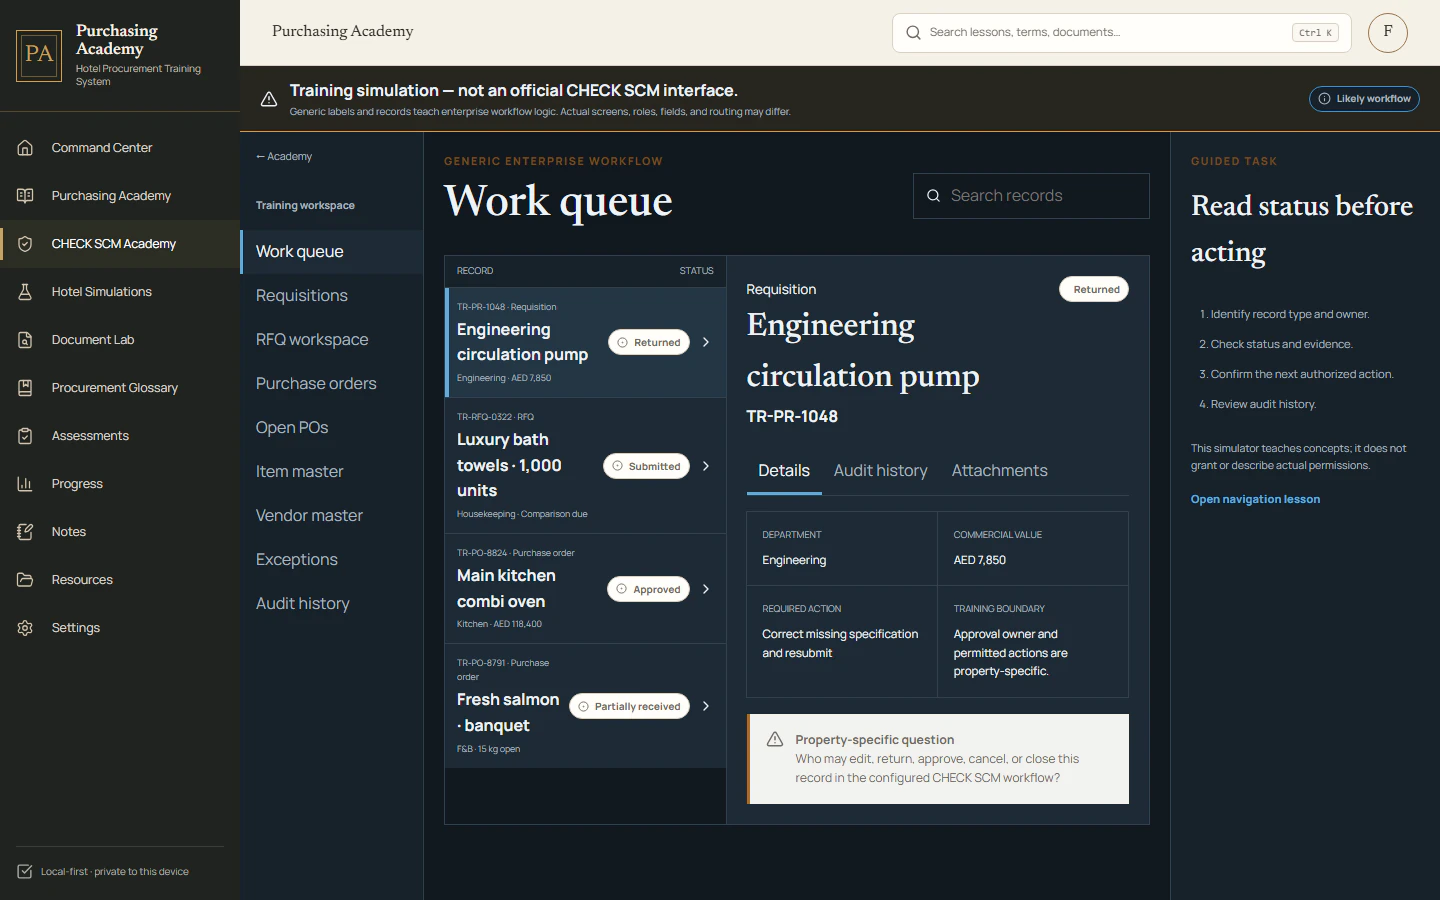Click the Purchasing Academy book icon
This screenshot has width=1440, height=900.
25,196
